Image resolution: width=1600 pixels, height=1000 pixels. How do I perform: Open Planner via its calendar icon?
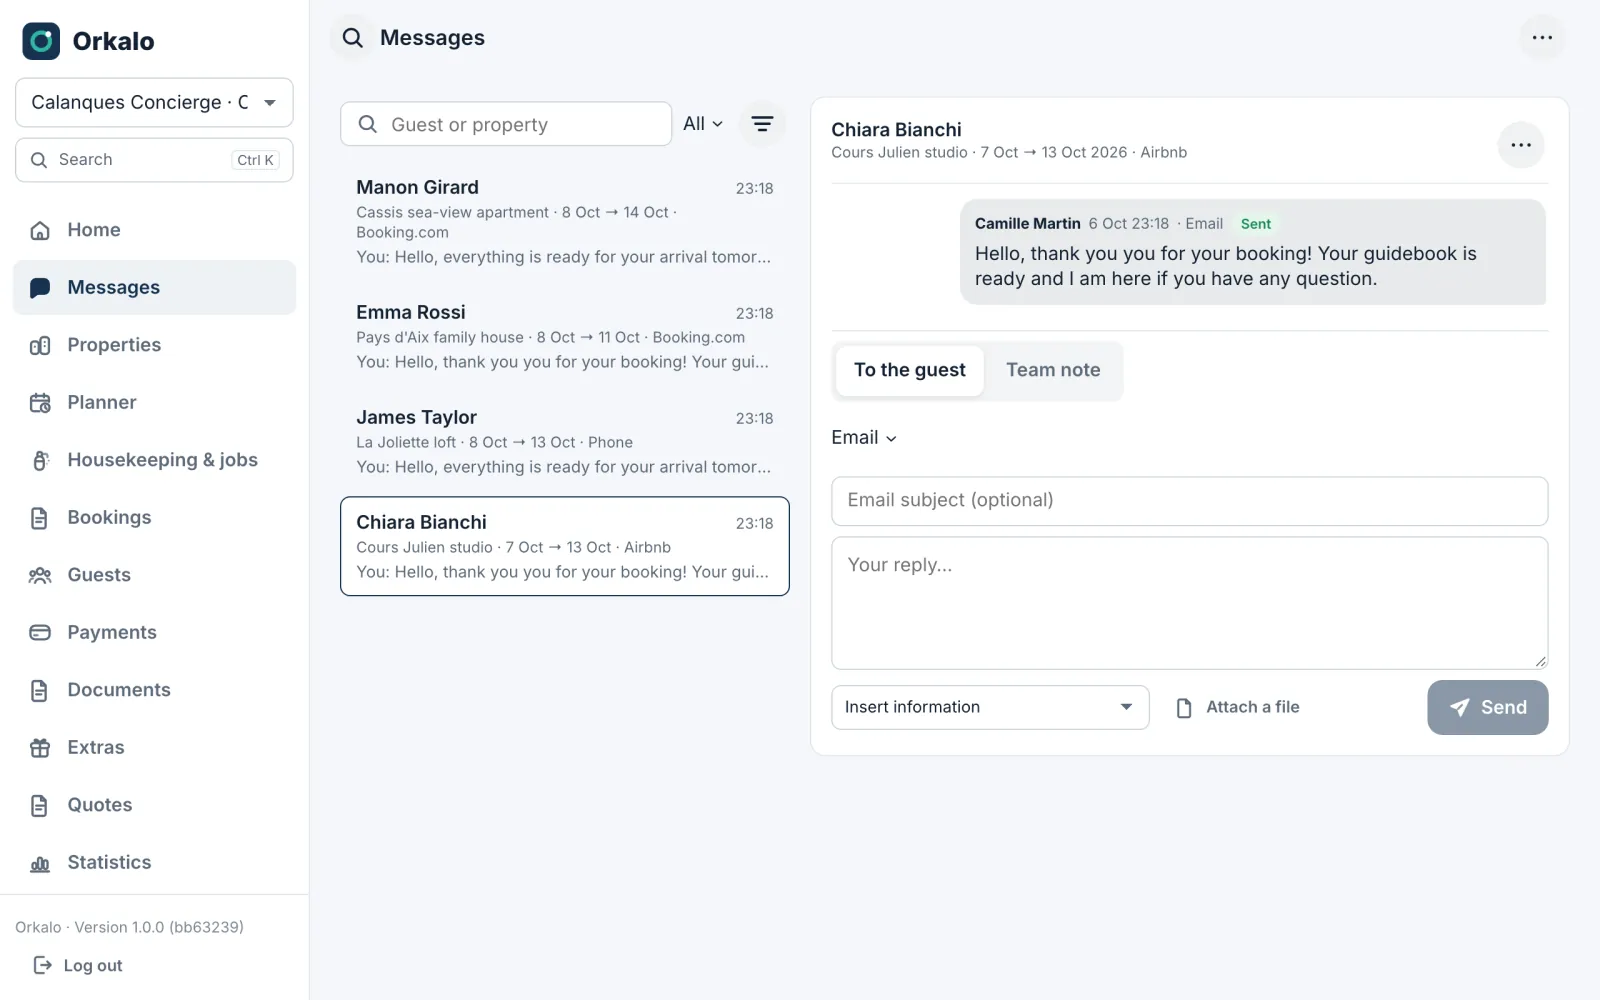click(40, 403)
